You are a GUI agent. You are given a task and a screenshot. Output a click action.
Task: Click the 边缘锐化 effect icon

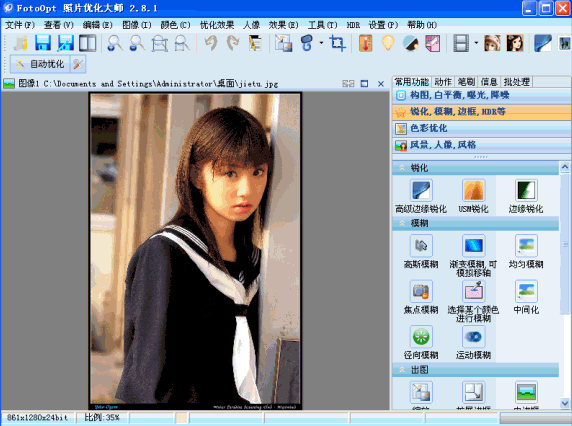coord(526,190)
